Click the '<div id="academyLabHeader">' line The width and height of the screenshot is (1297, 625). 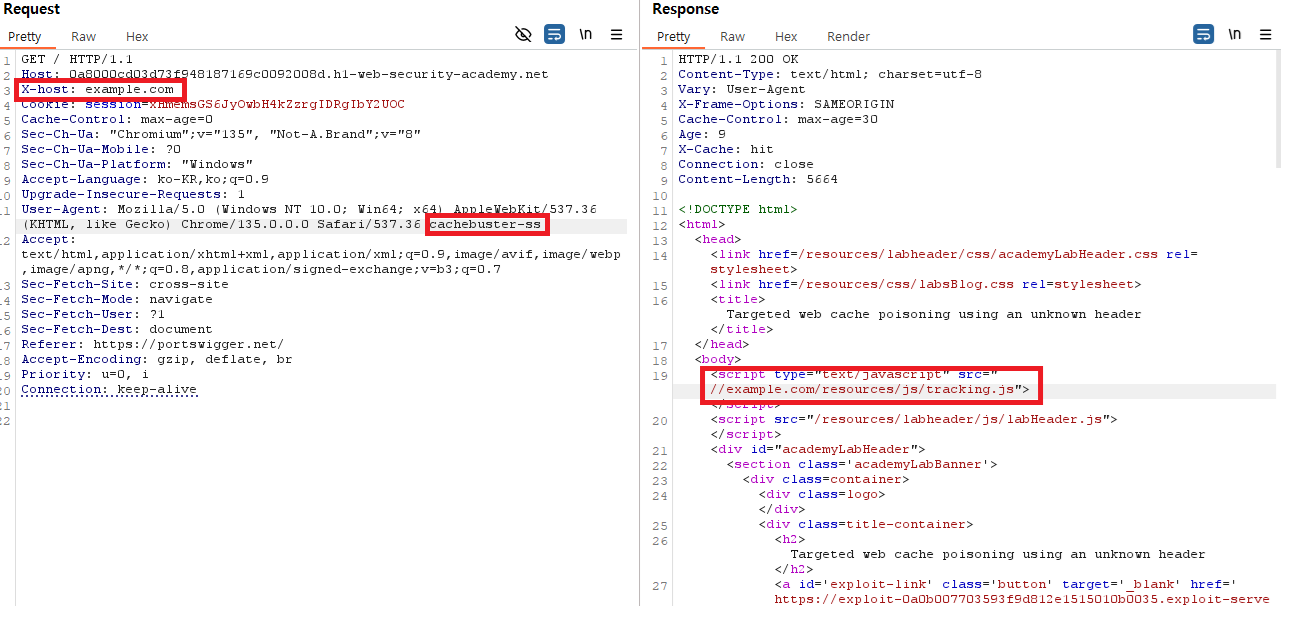tap(818, 449)
